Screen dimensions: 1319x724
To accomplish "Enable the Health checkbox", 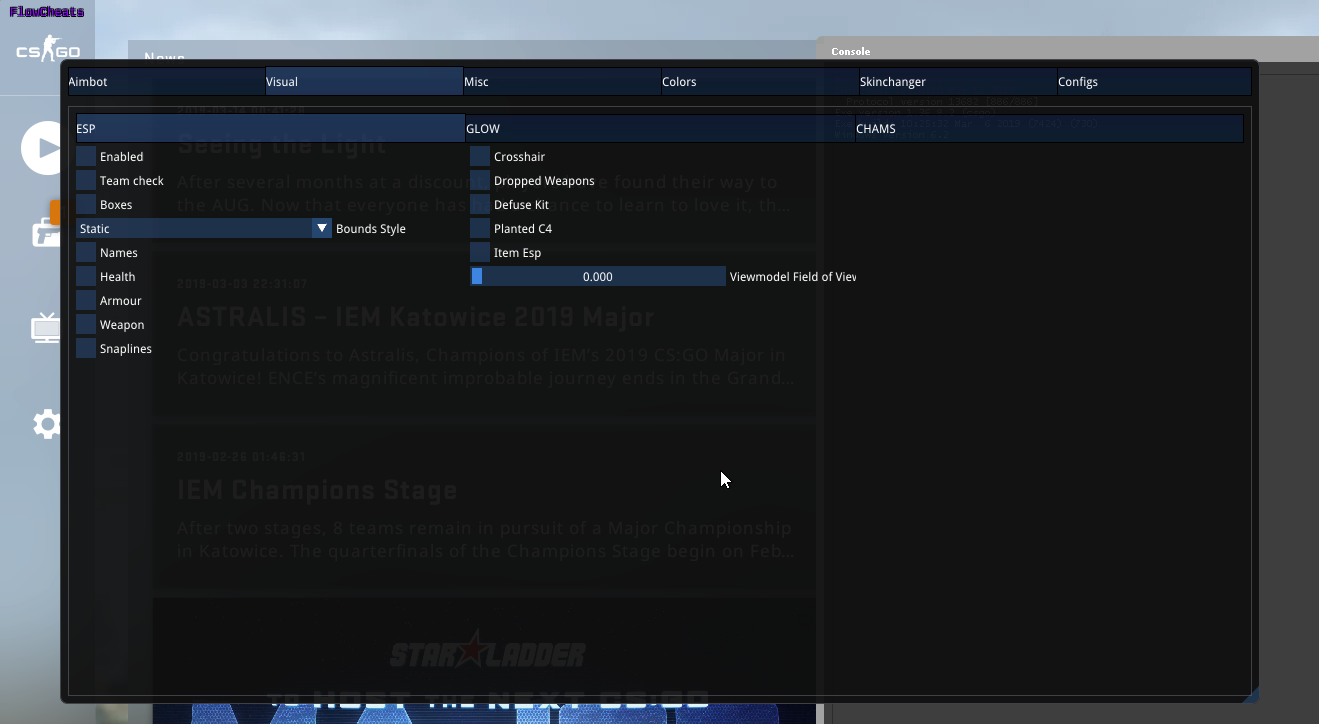I will pyautogui.click(x=86, y=277).
